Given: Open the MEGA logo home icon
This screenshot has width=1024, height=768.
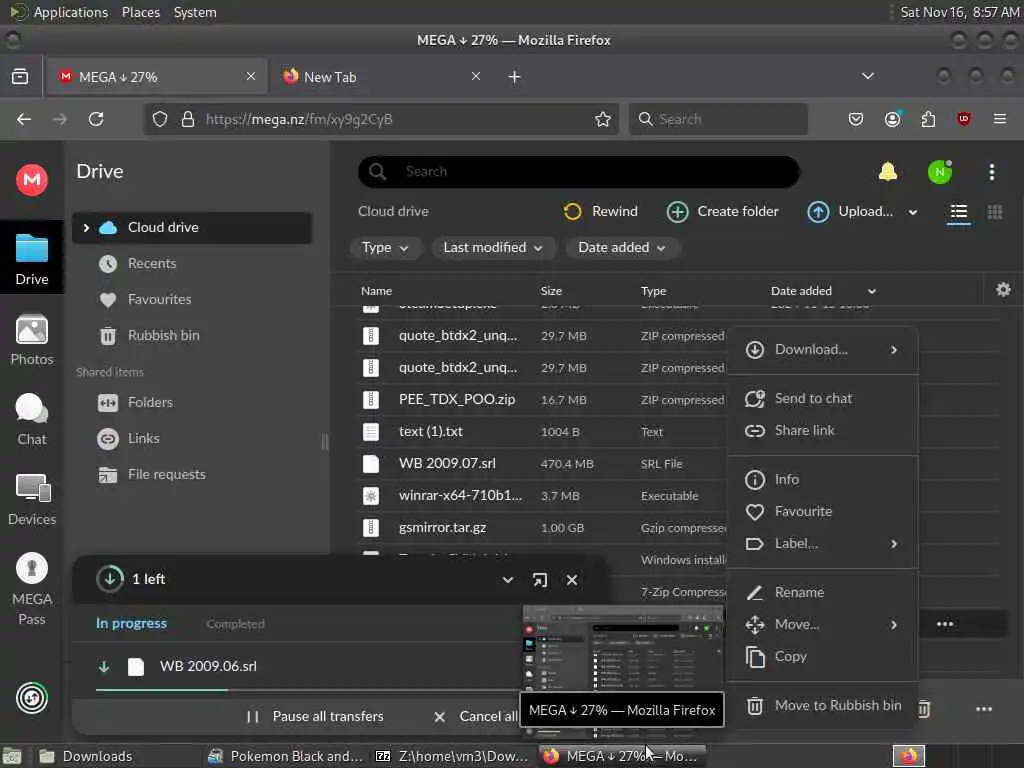Looking at the screenshot, I should (x=31, y=180).
